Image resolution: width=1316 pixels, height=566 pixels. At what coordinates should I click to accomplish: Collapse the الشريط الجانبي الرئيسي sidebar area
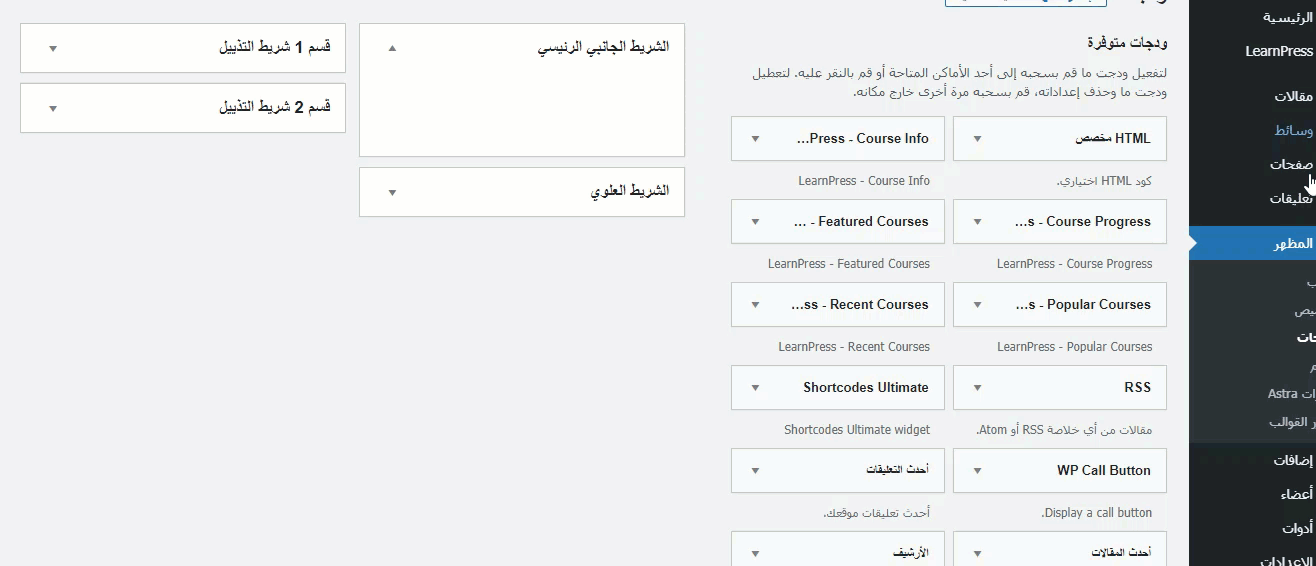pos(392,48)
